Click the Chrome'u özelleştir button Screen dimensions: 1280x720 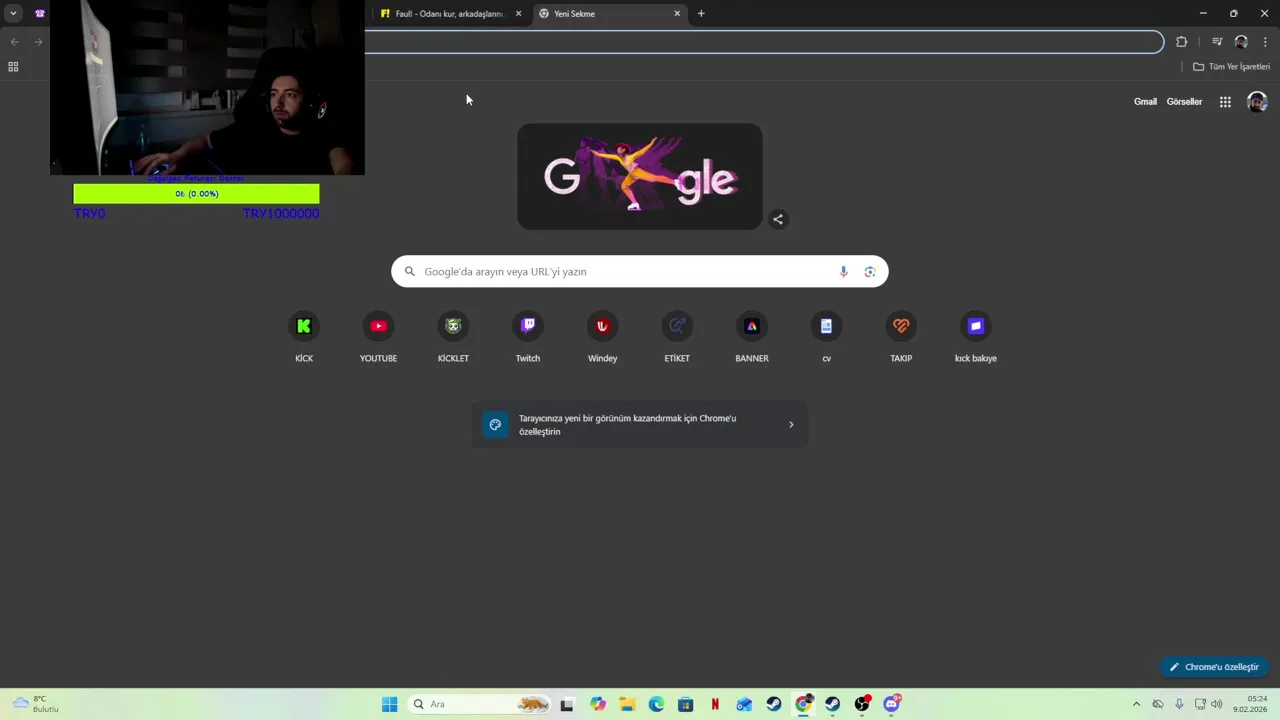click(x=1215, y=667)
